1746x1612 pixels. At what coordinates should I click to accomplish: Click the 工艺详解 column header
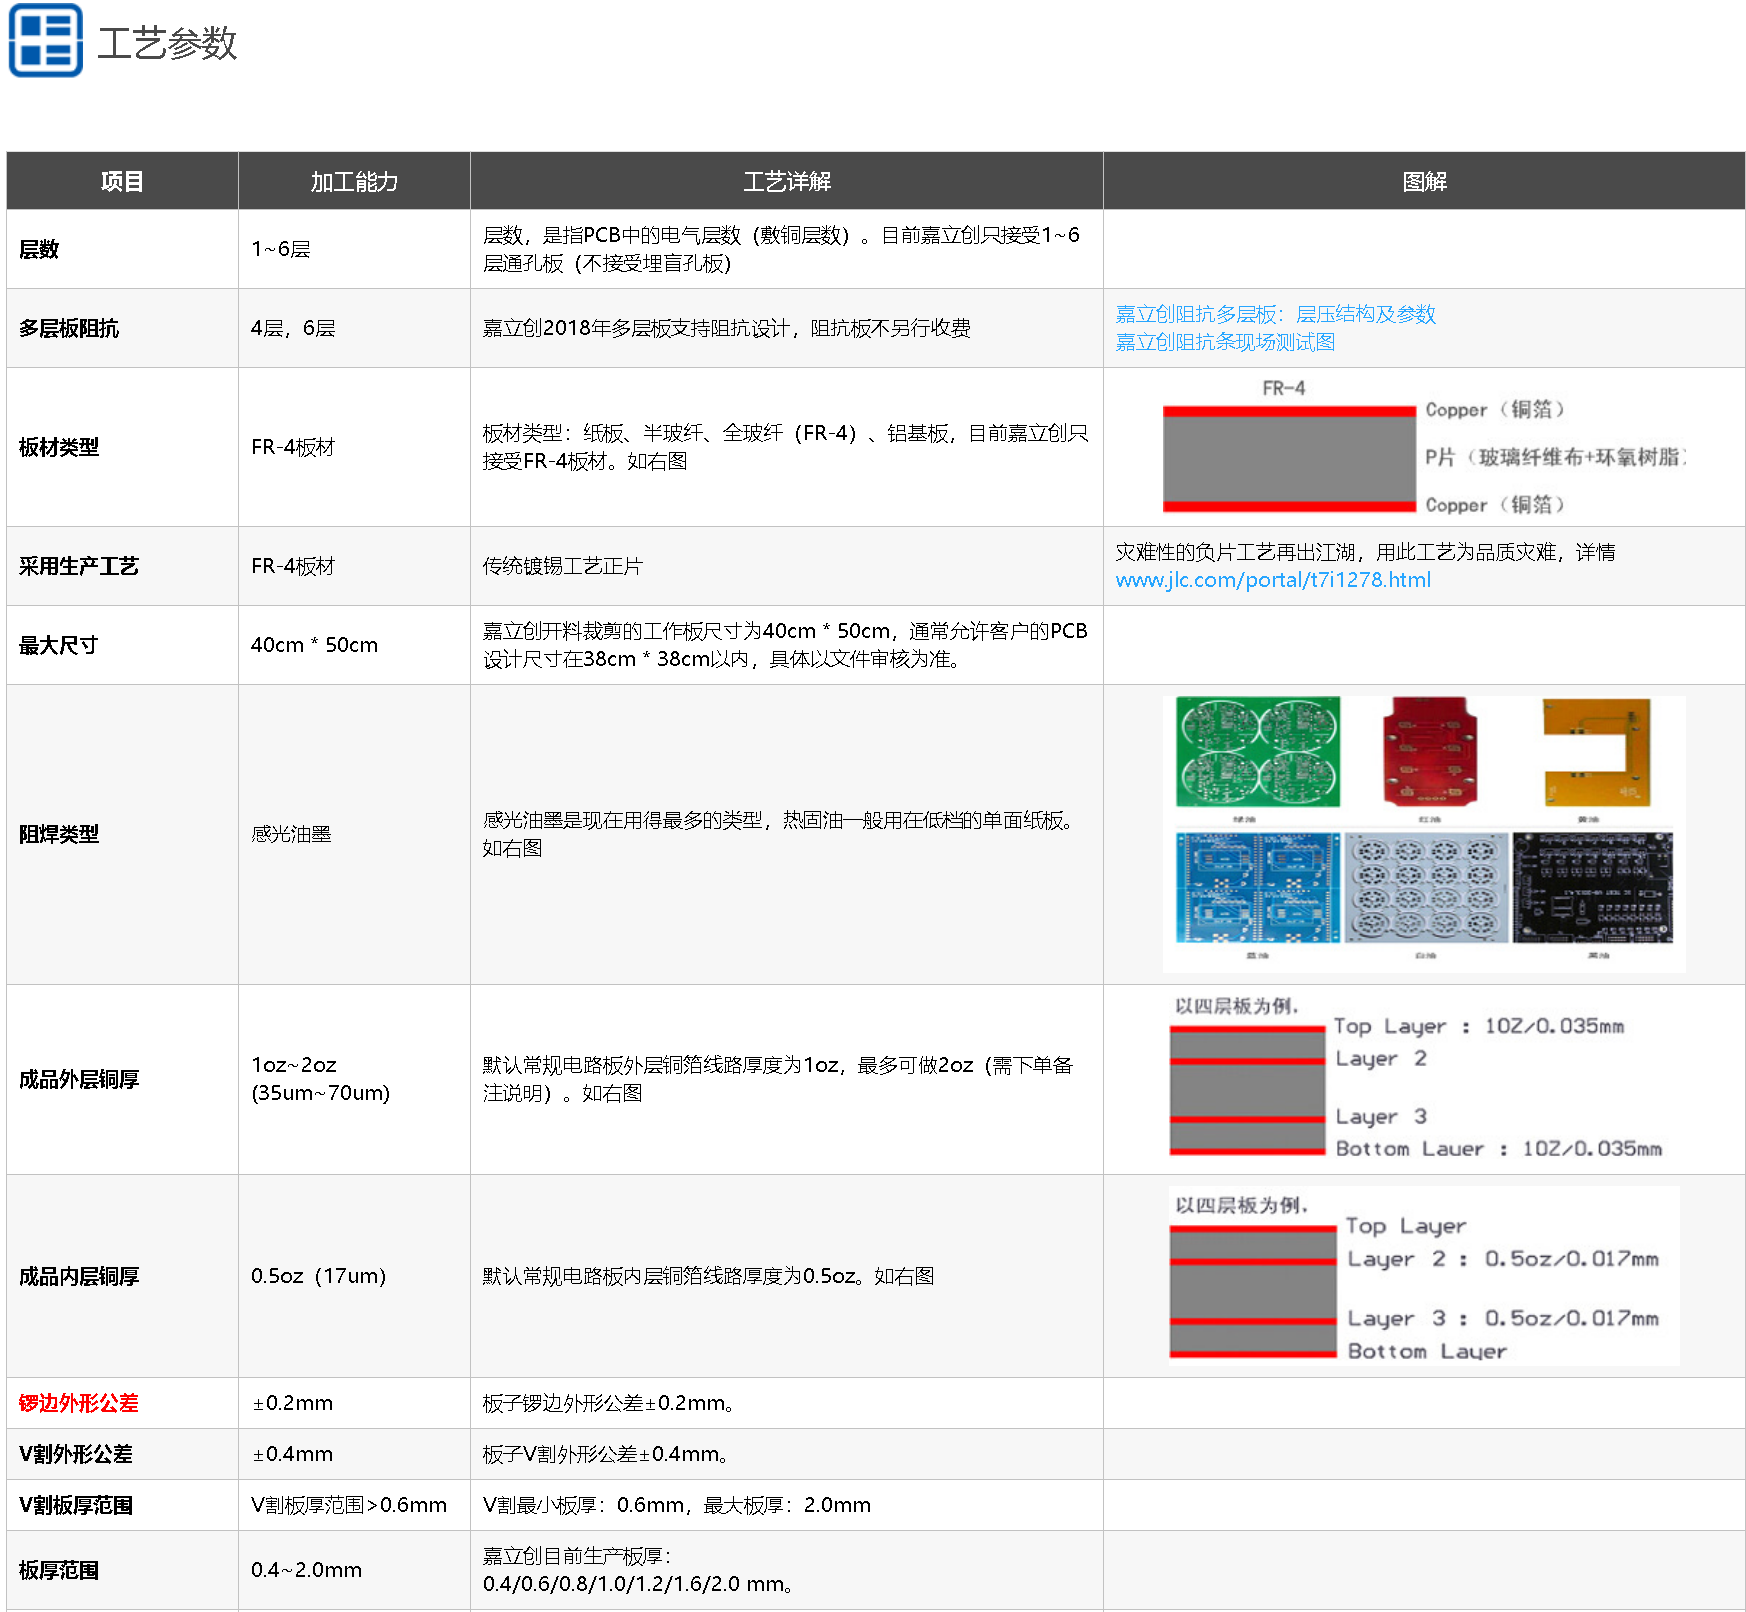click(787, 181)
